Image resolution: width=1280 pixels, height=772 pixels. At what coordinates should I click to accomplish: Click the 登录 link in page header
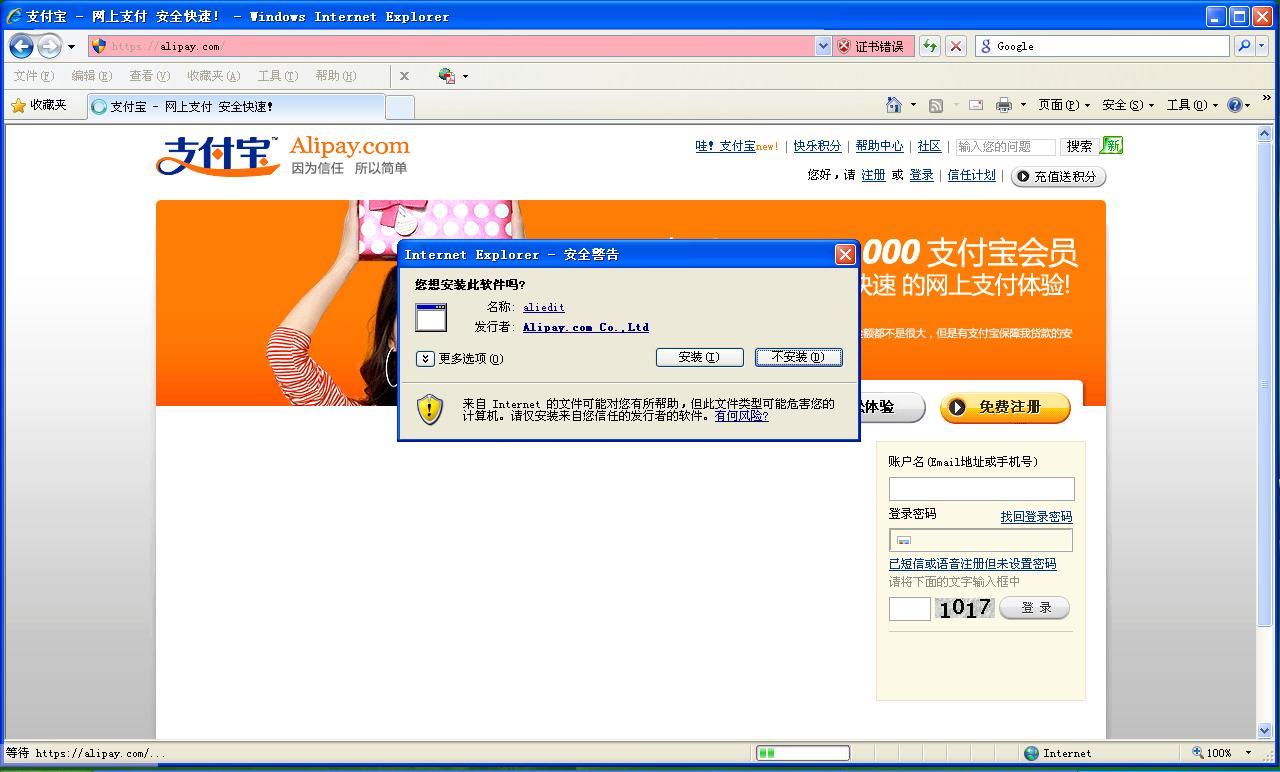pos(921,175)
